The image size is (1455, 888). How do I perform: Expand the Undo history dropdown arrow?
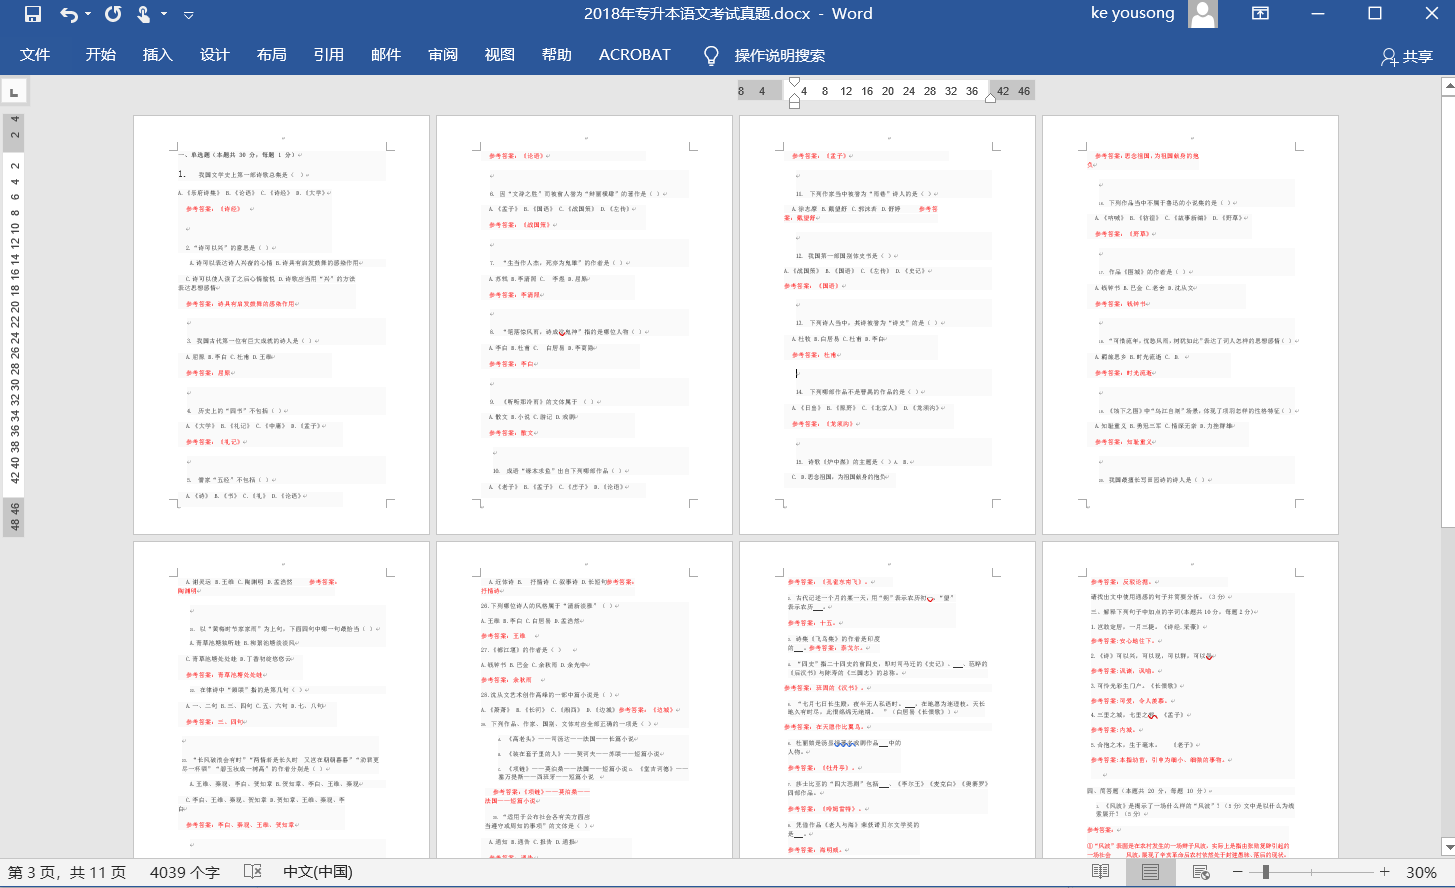[x=88, y=14]
